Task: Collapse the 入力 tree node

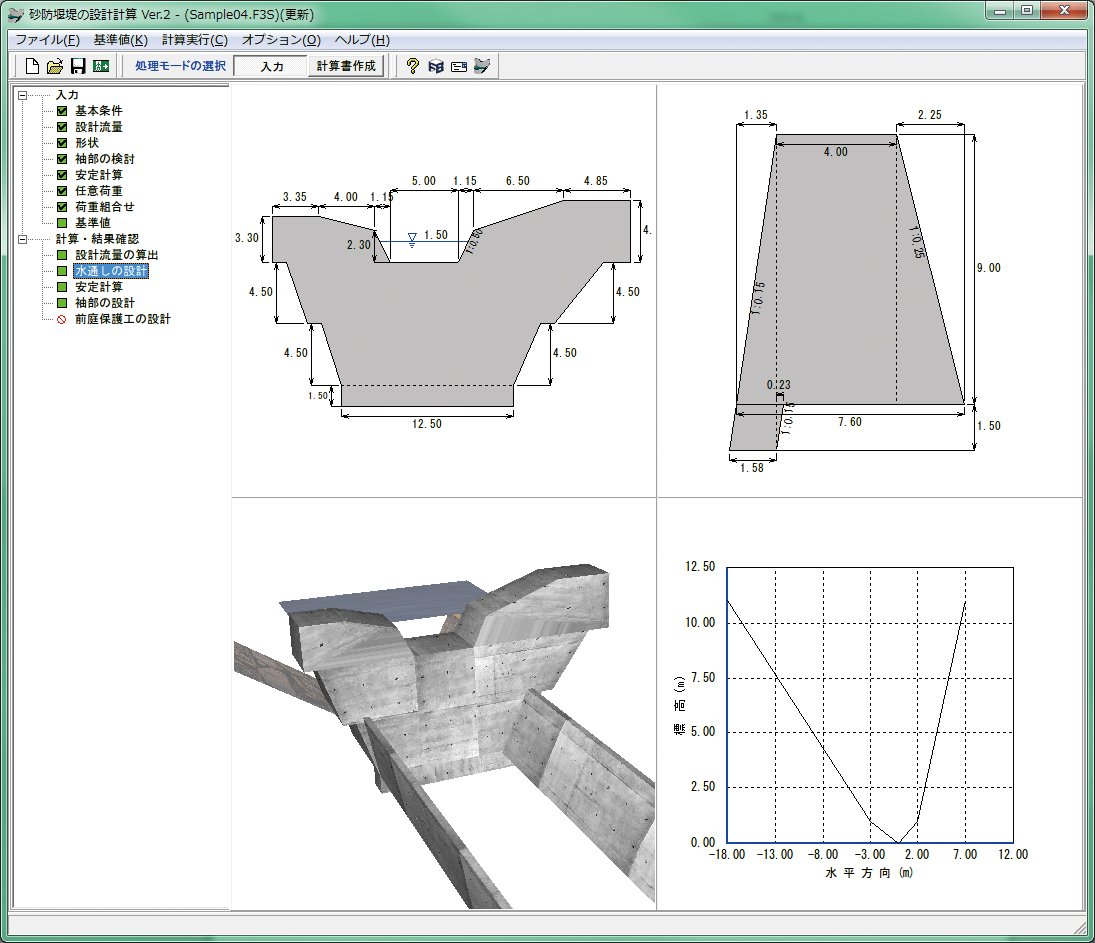Action: coord(22,95)
